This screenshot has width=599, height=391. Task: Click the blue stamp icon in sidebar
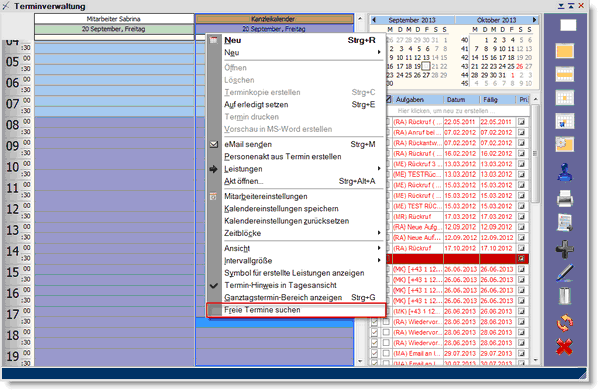coord(565,173)
